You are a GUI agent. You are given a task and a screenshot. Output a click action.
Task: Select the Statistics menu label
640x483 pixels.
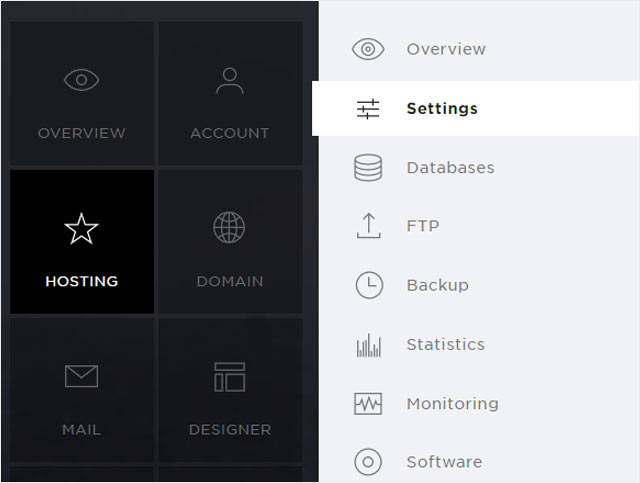coord(446,344)
